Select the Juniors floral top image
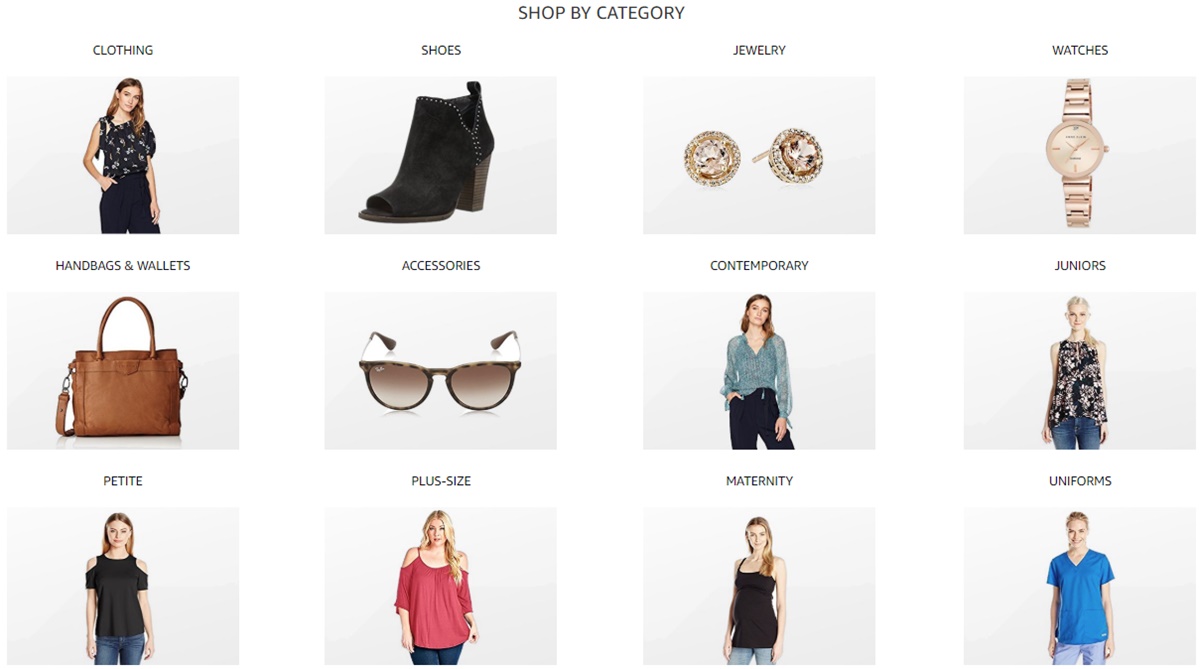Viewport: 1200px width, 669px height. pyautogui.click(x=1080, y=371)
